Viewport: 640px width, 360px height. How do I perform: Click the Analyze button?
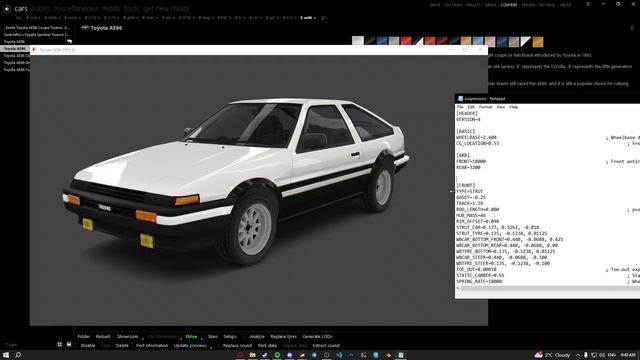click(x=257, y=336)
